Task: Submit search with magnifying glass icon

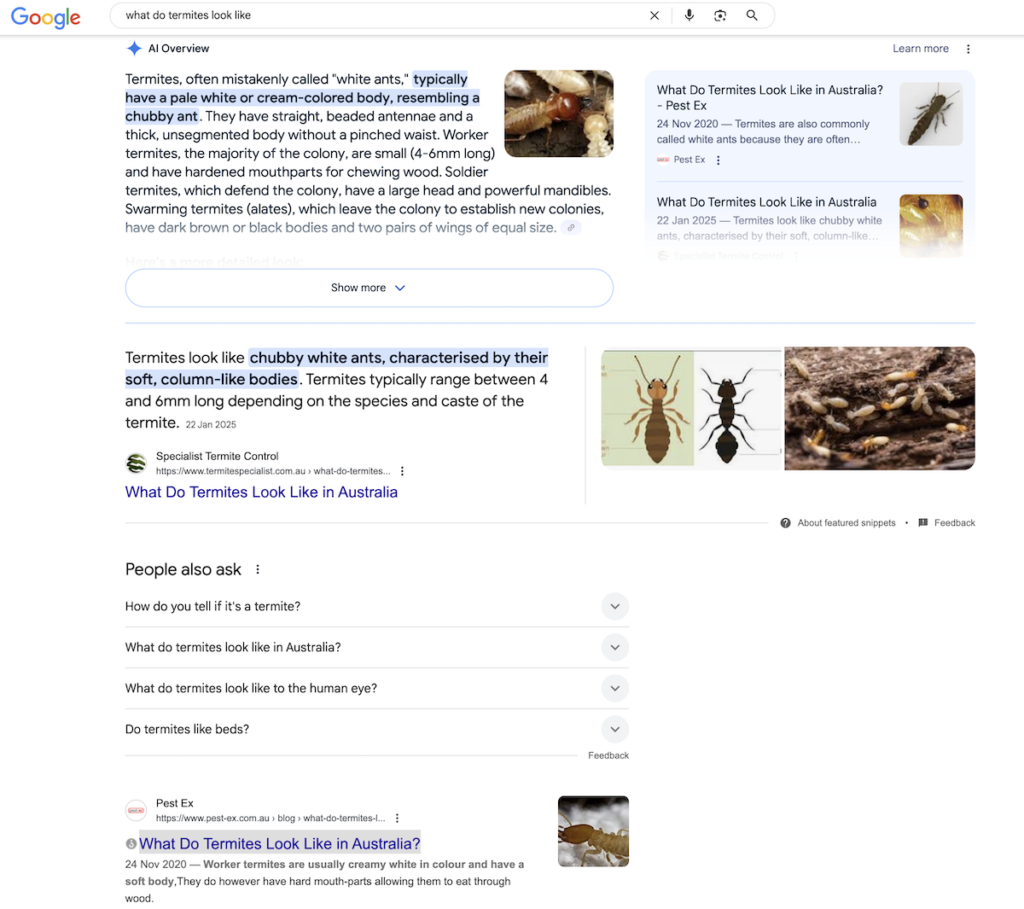Action: pyautogui.click(x=752, y=16)
